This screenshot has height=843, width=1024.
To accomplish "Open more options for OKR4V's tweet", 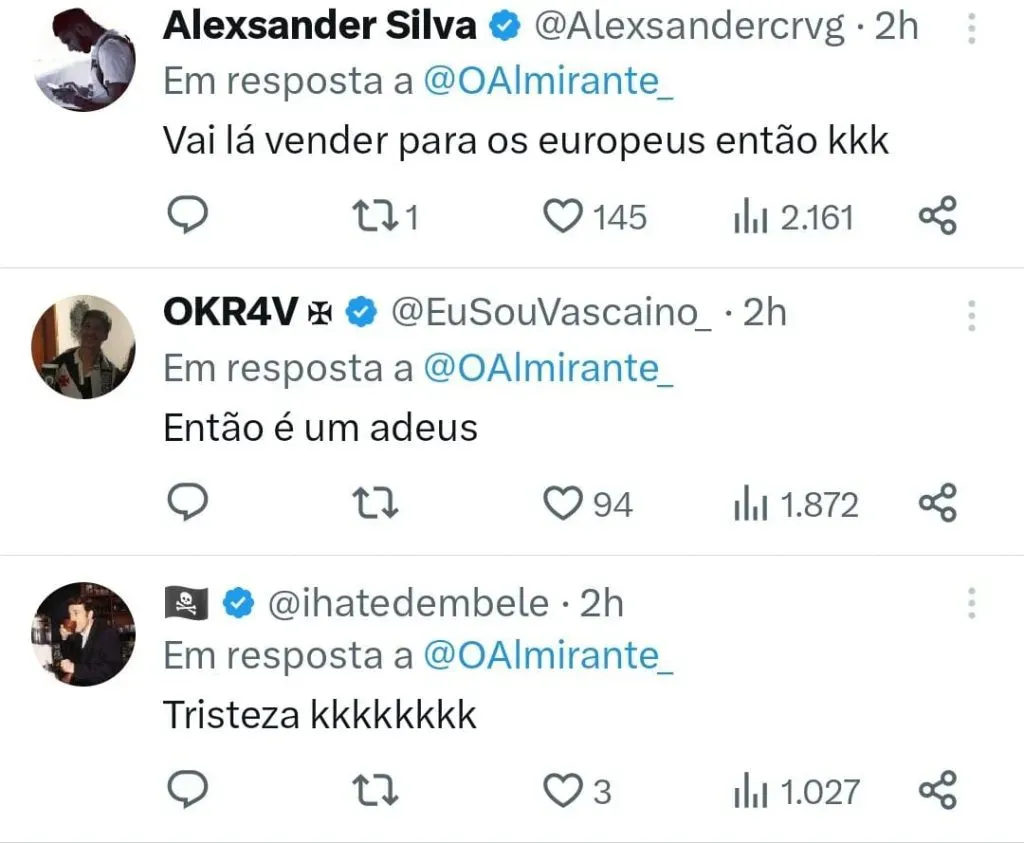I will (971, 315).
